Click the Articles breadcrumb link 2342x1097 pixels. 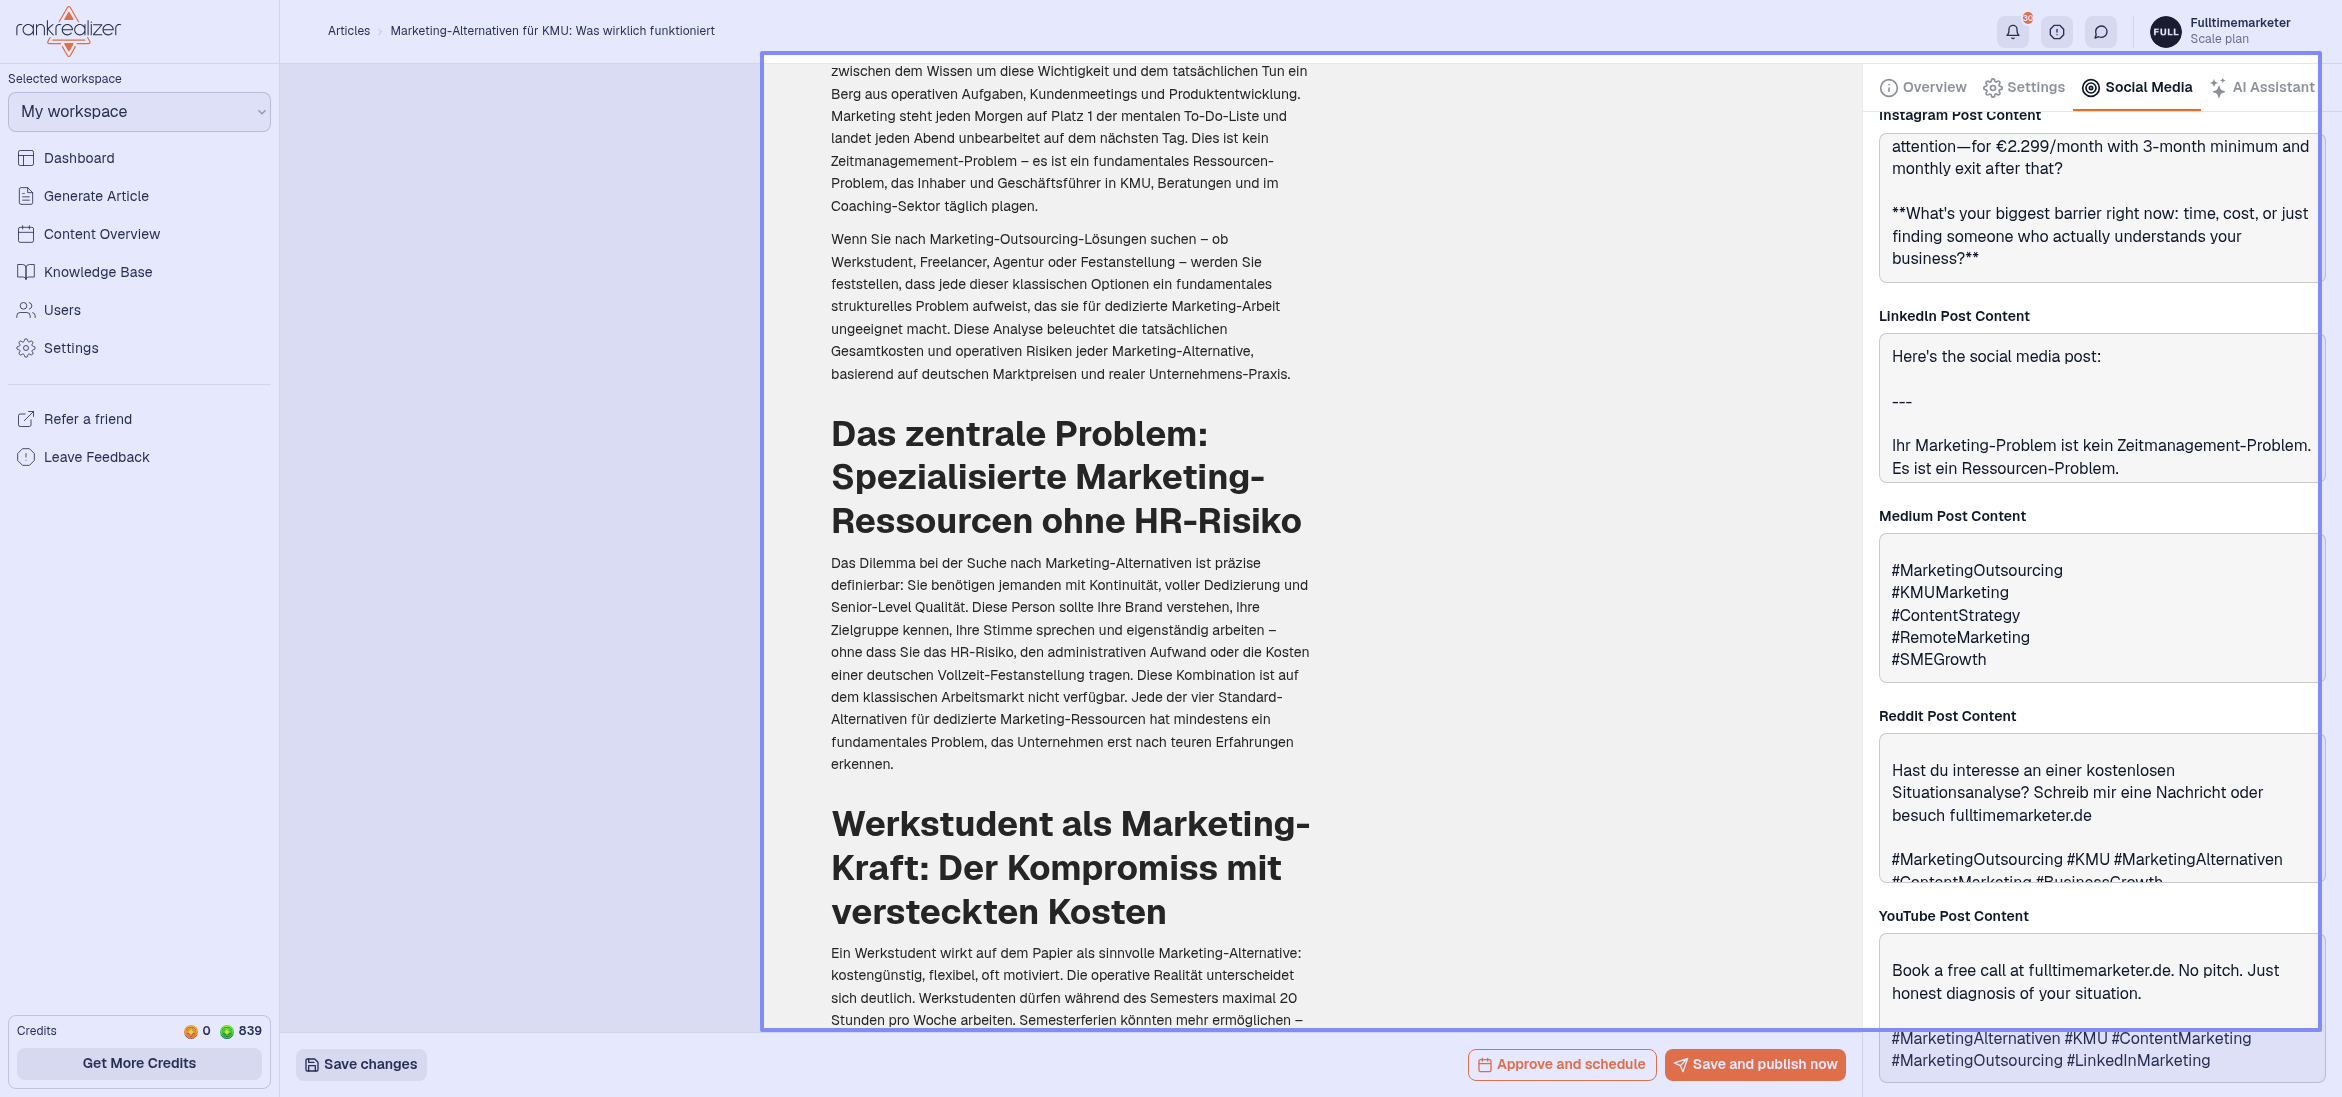click(x=349, y=31)
